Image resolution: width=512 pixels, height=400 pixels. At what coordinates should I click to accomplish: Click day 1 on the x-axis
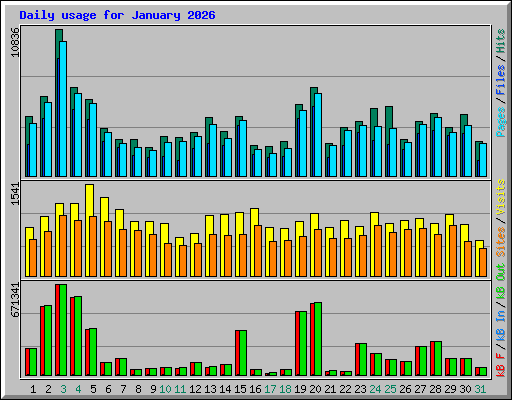point(33,389)
